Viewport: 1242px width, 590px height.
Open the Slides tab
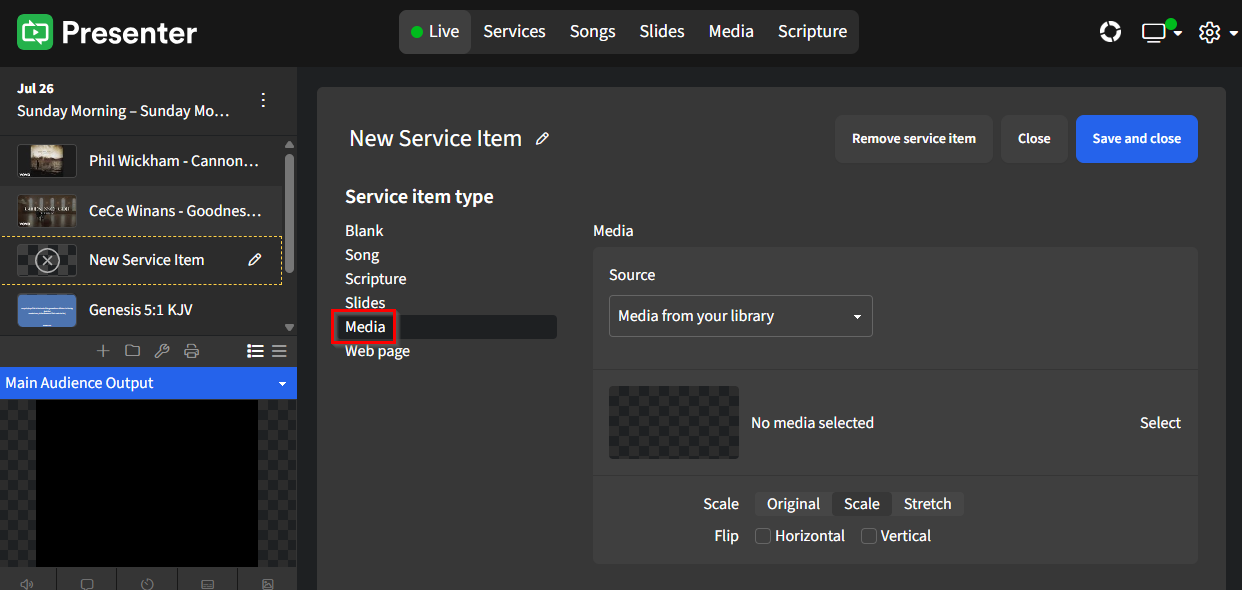coord(662,32)
